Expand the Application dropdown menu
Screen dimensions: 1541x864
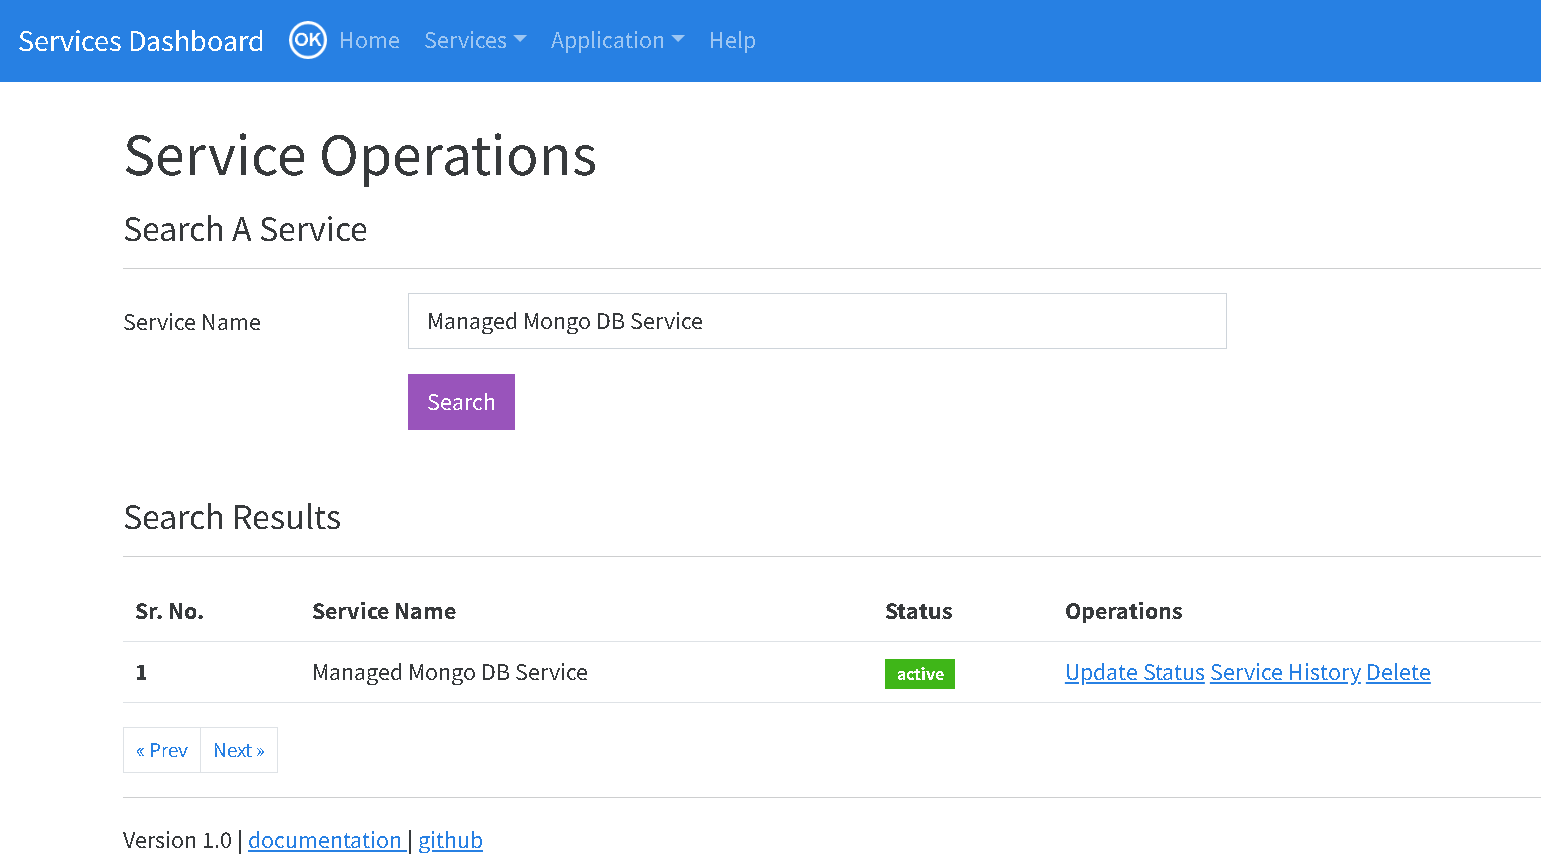pyautogui.click(x=617, y=41)
